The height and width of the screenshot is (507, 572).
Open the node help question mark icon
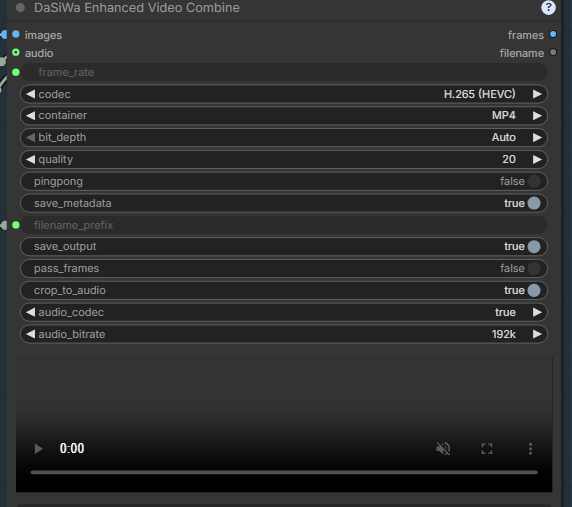(x=548, y=8)
